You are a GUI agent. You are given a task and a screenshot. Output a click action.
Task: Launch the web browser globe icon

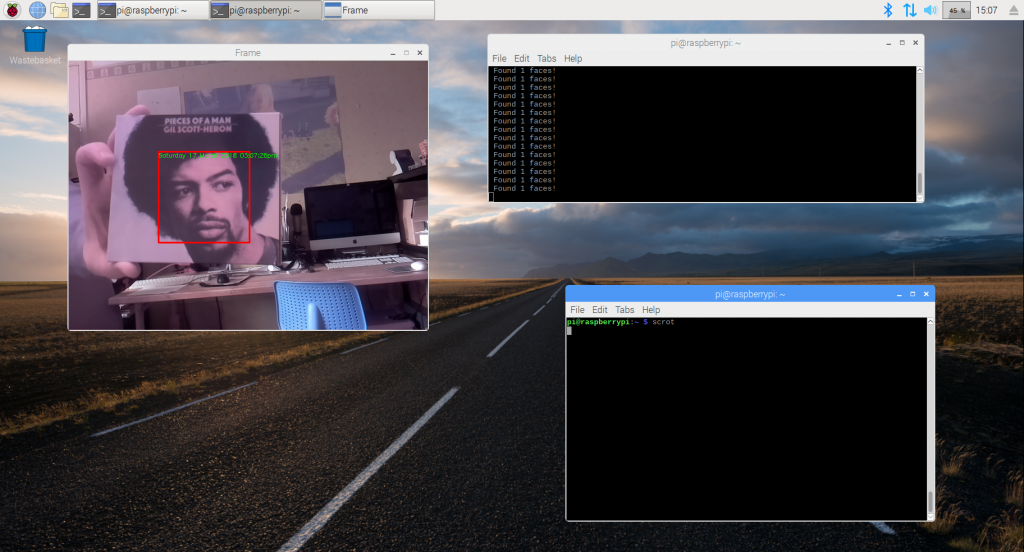tap(37, 10)
